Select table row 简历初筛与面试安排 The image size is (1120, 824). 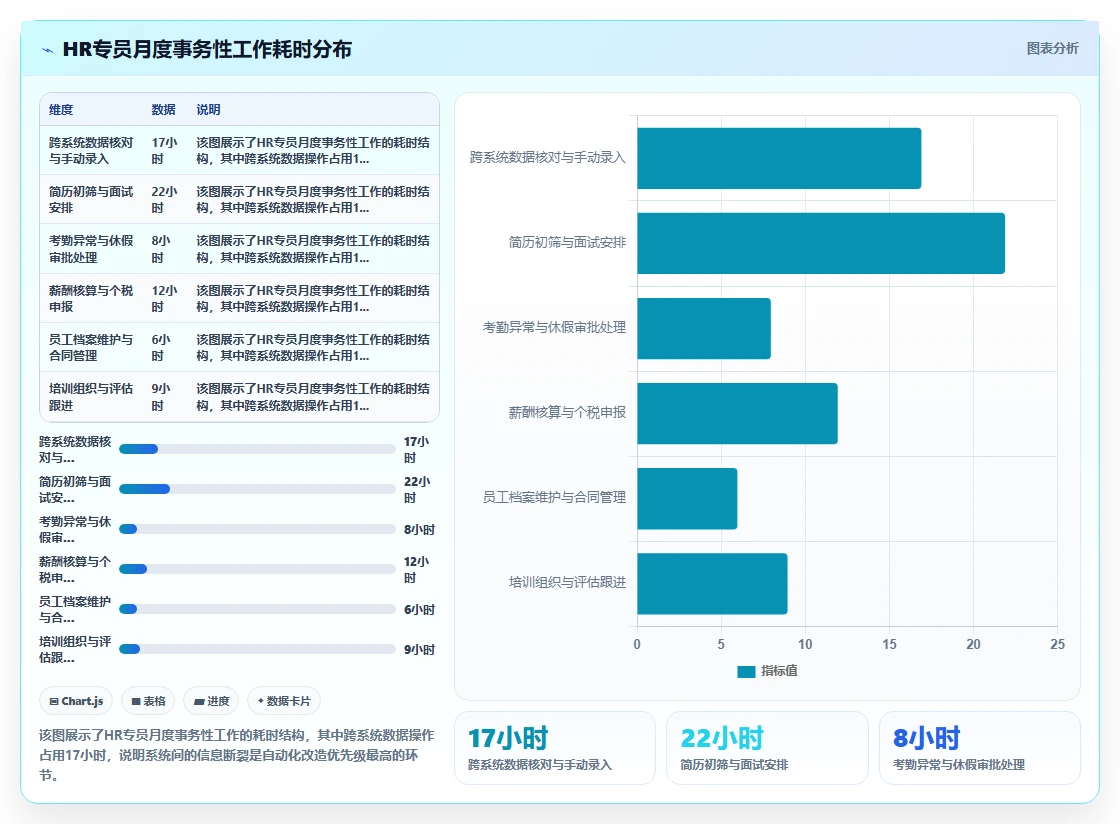pos(239,200)
